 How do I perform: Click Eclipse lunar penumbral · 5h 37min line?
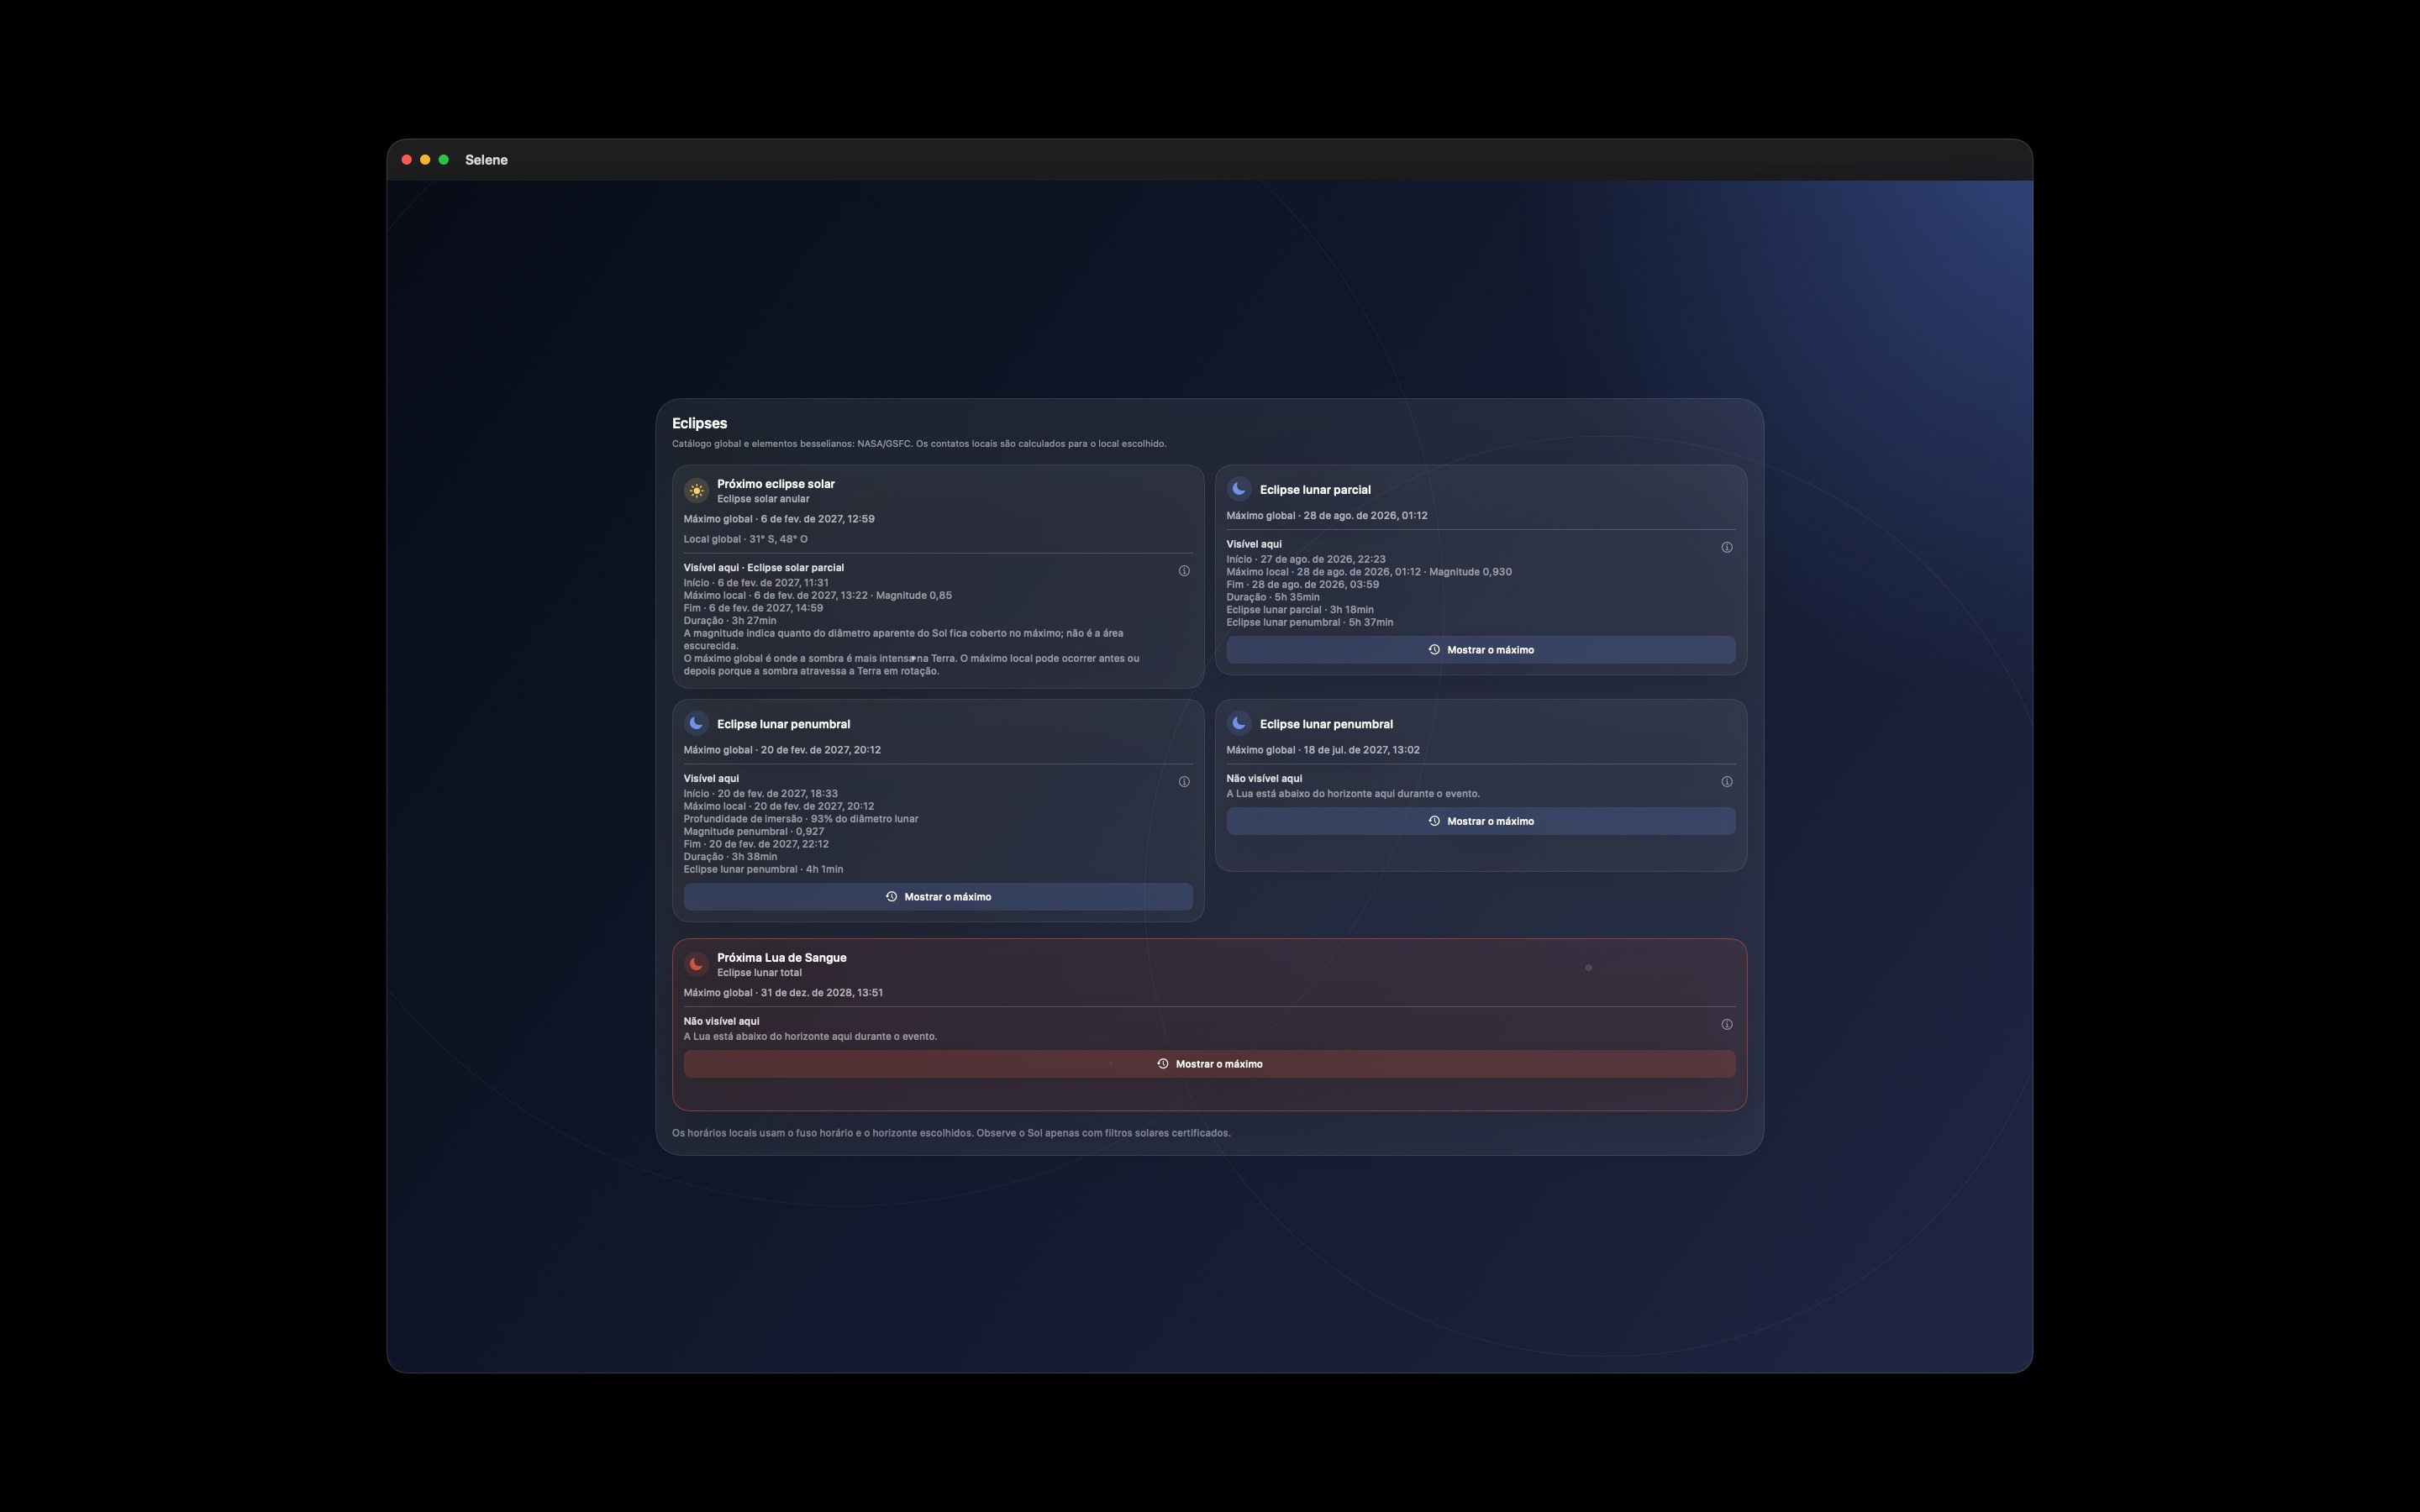coord(1310,623)
